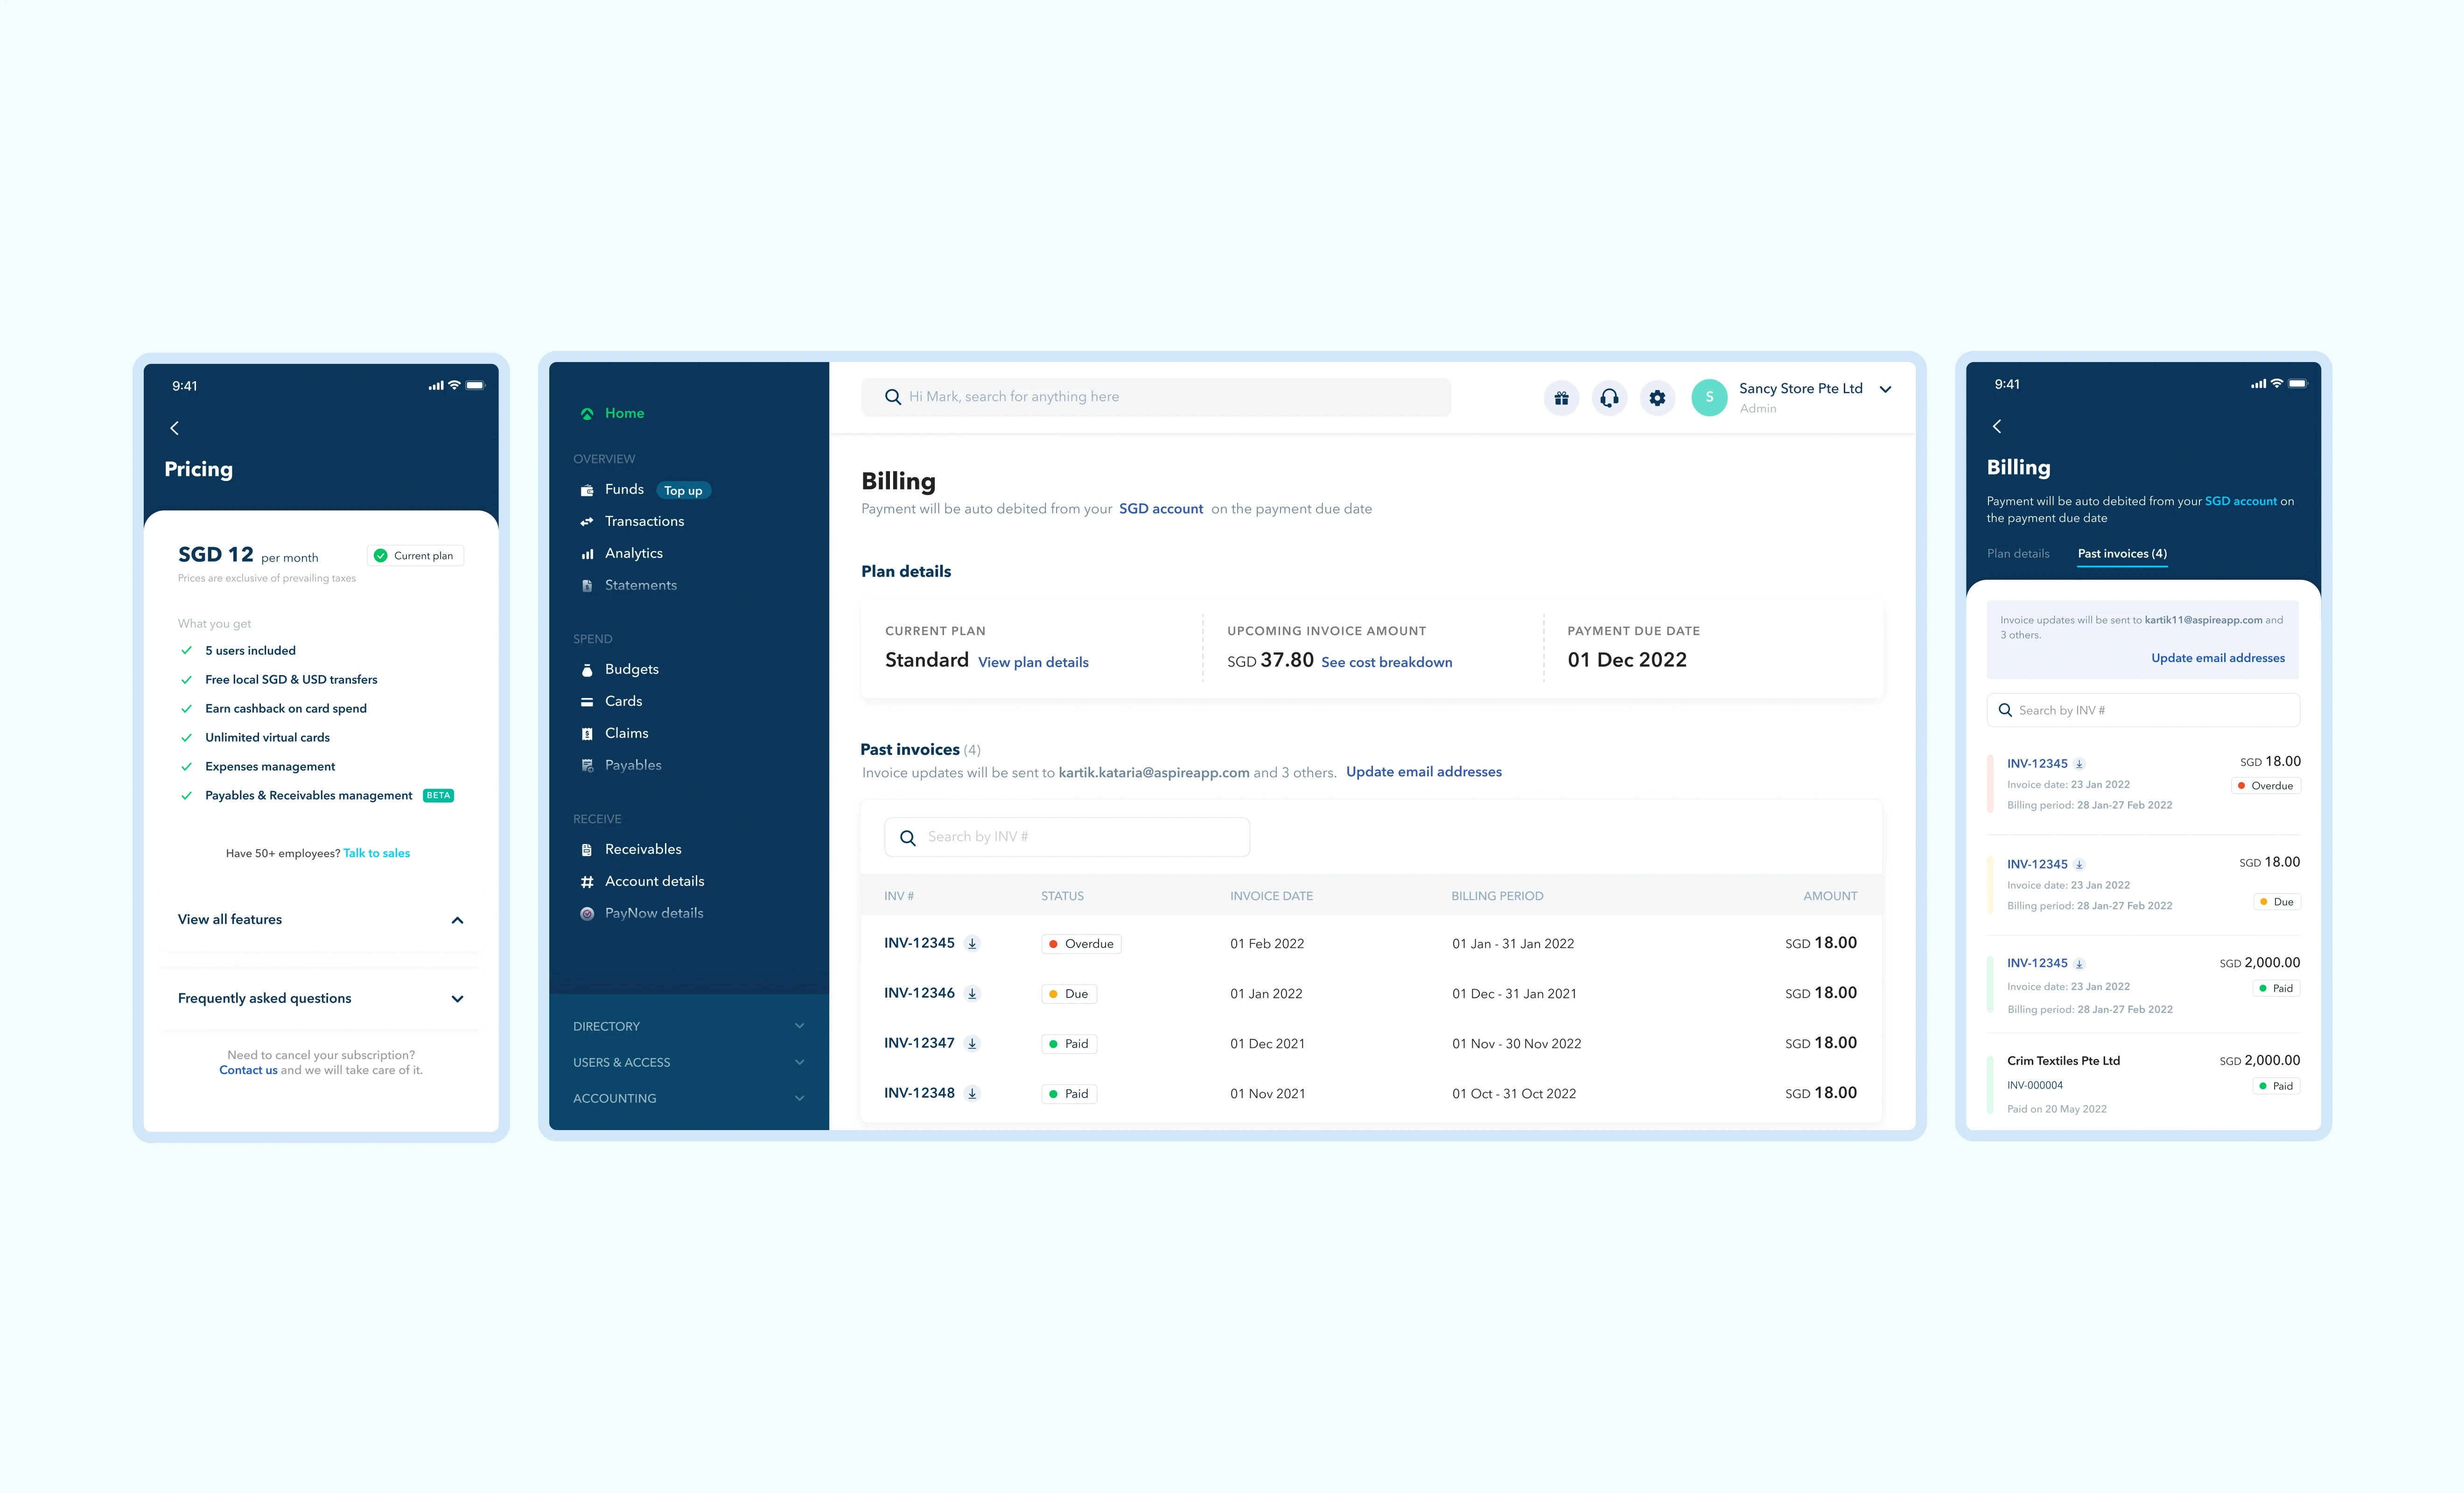Click the download icon beside INV-12348

(972, 1094)
